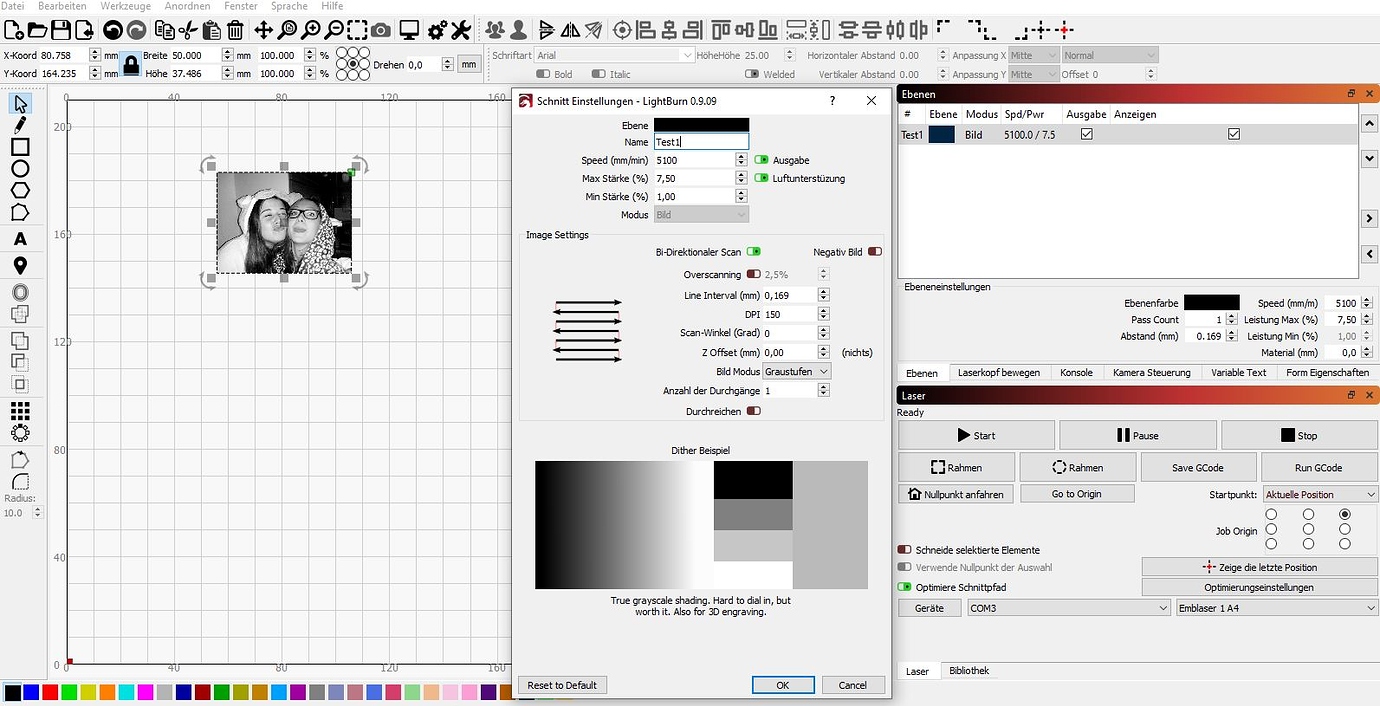Click inside the Name field showing Test1
This screenshot has width=1380, height=706.
(x=700, y=141)
